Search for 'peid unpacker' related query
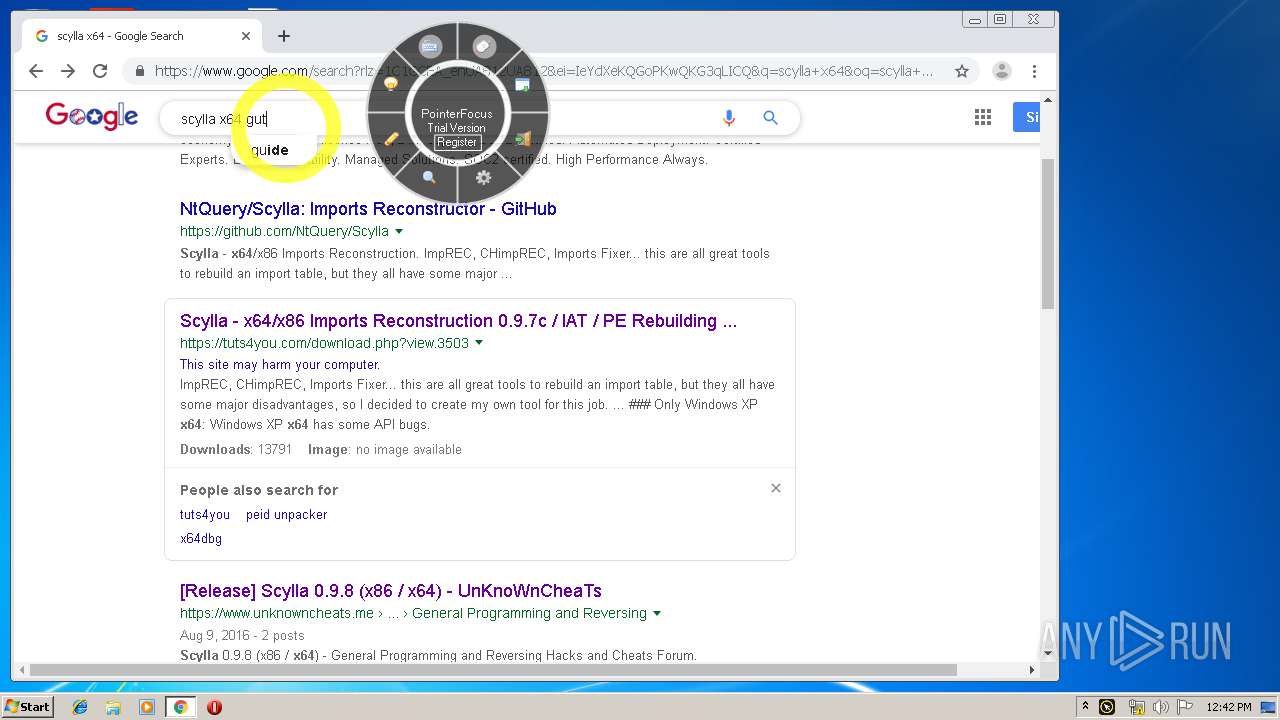1280x720 pixels. (x=287, y=515)
